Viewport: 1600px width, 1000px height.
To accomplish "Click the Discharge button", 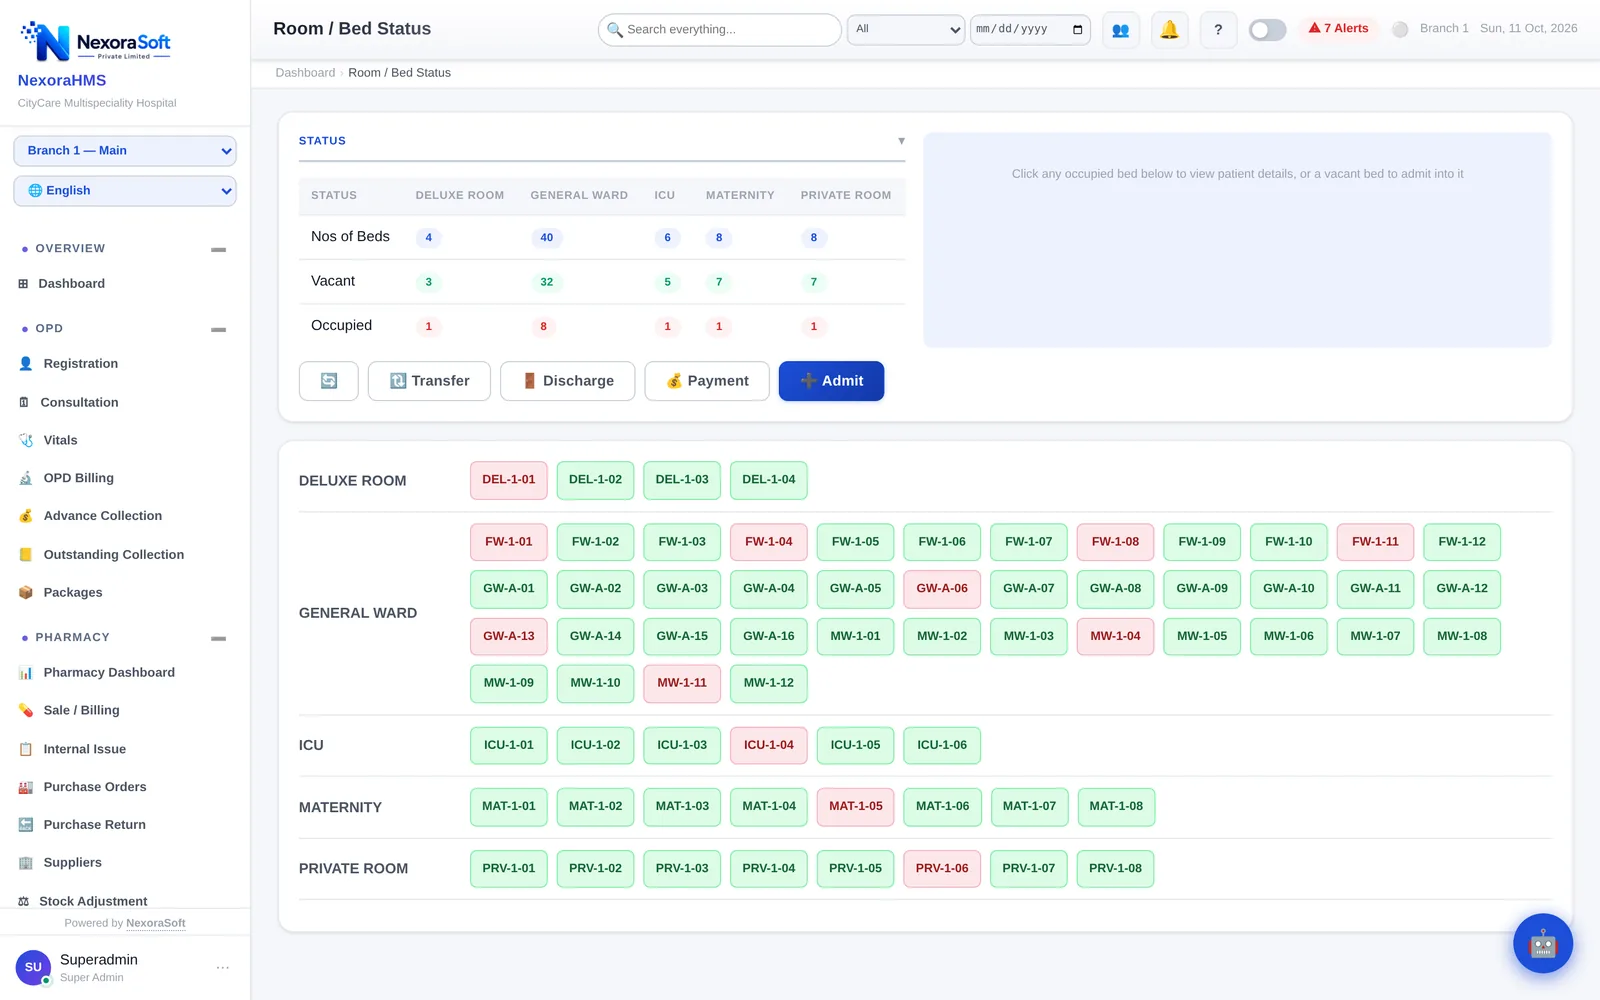I will (x=567, y=381).
